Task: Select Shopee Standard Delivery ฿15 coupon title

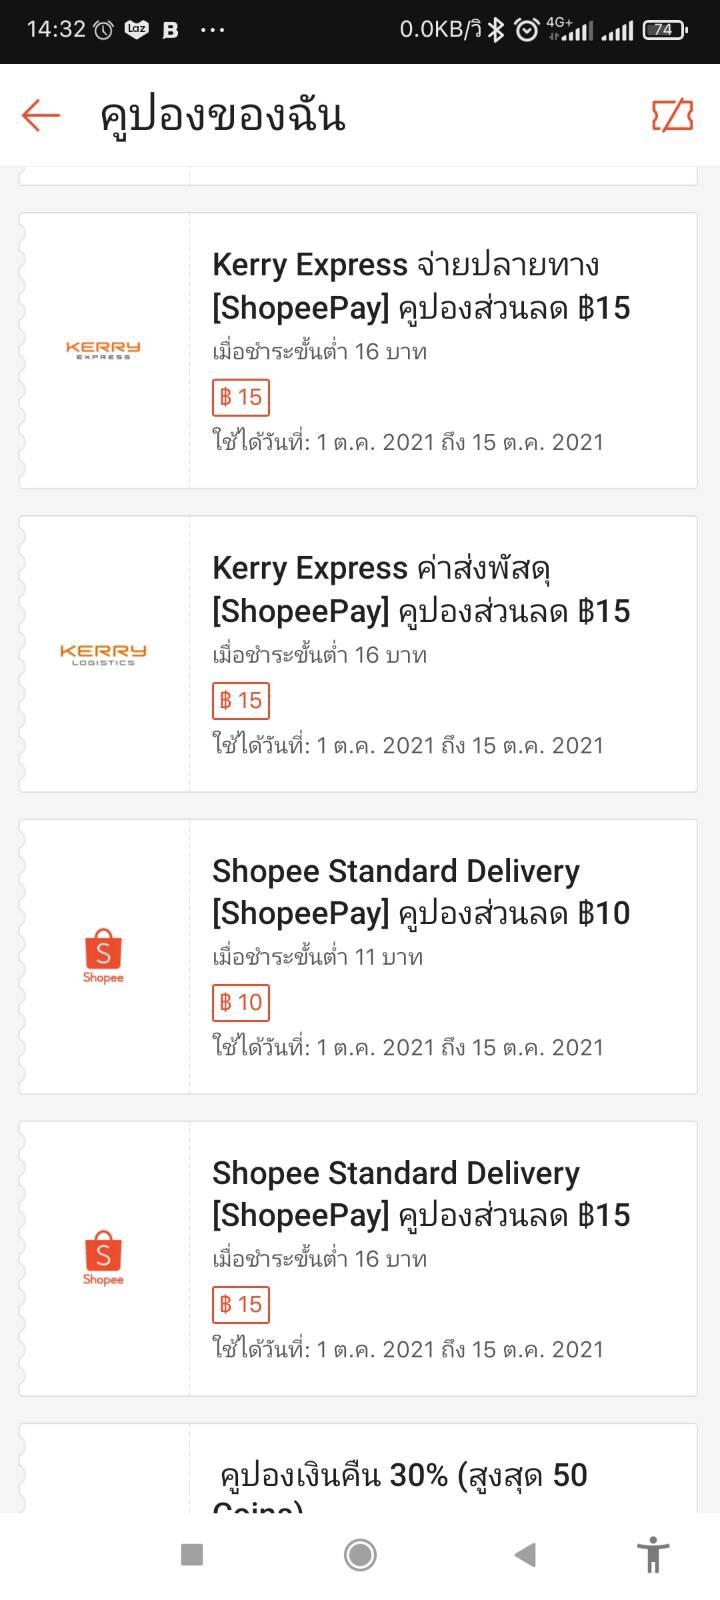Action: click(x=421, y=1194)
